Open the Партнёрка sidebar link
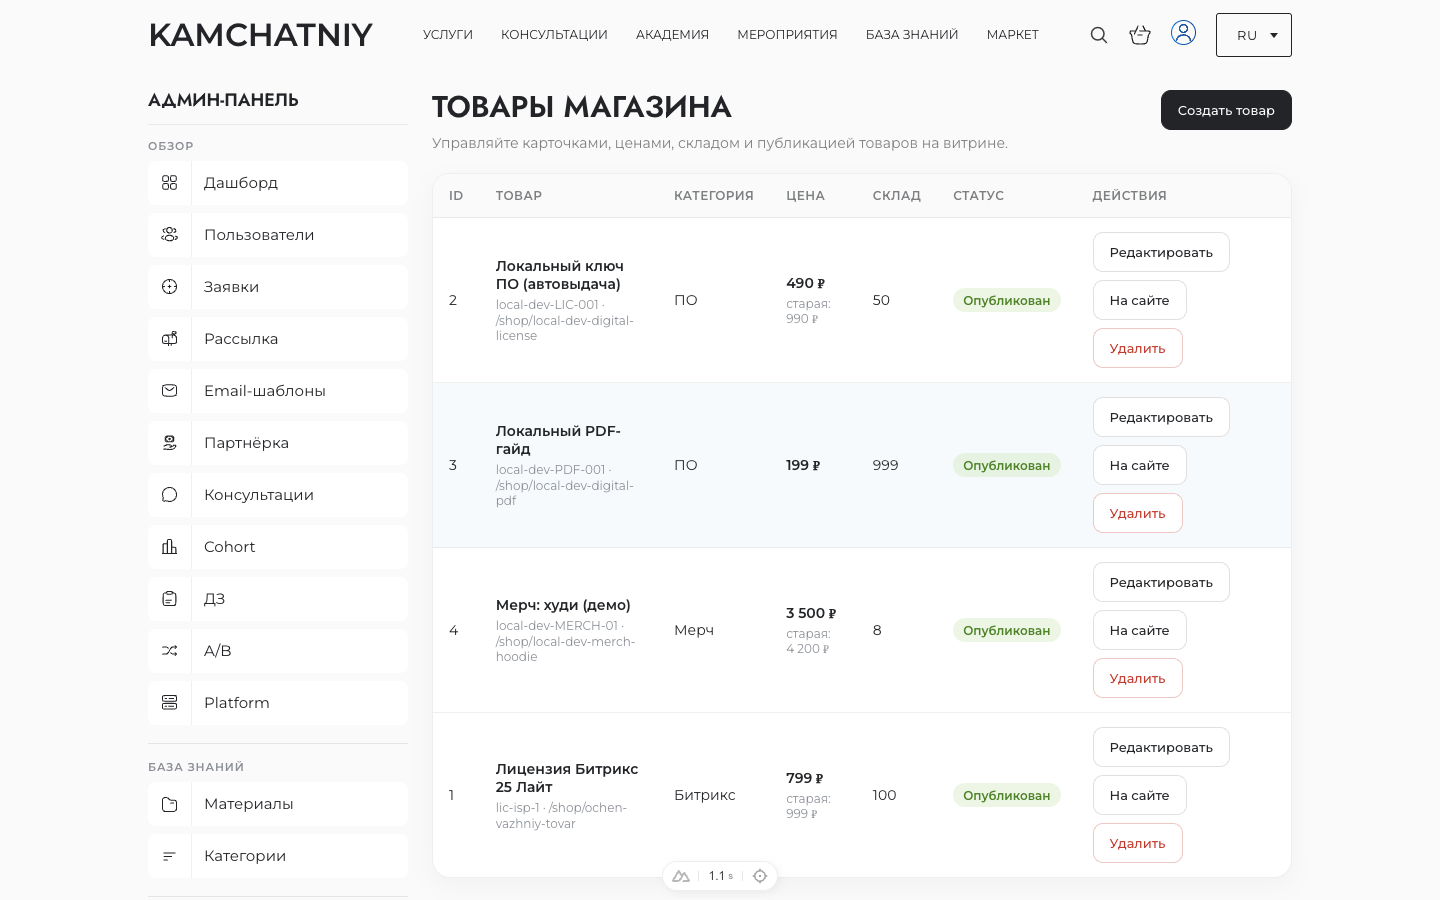Screen dimensions: 1440x900 pyautogui.click(x=278, y=443)
